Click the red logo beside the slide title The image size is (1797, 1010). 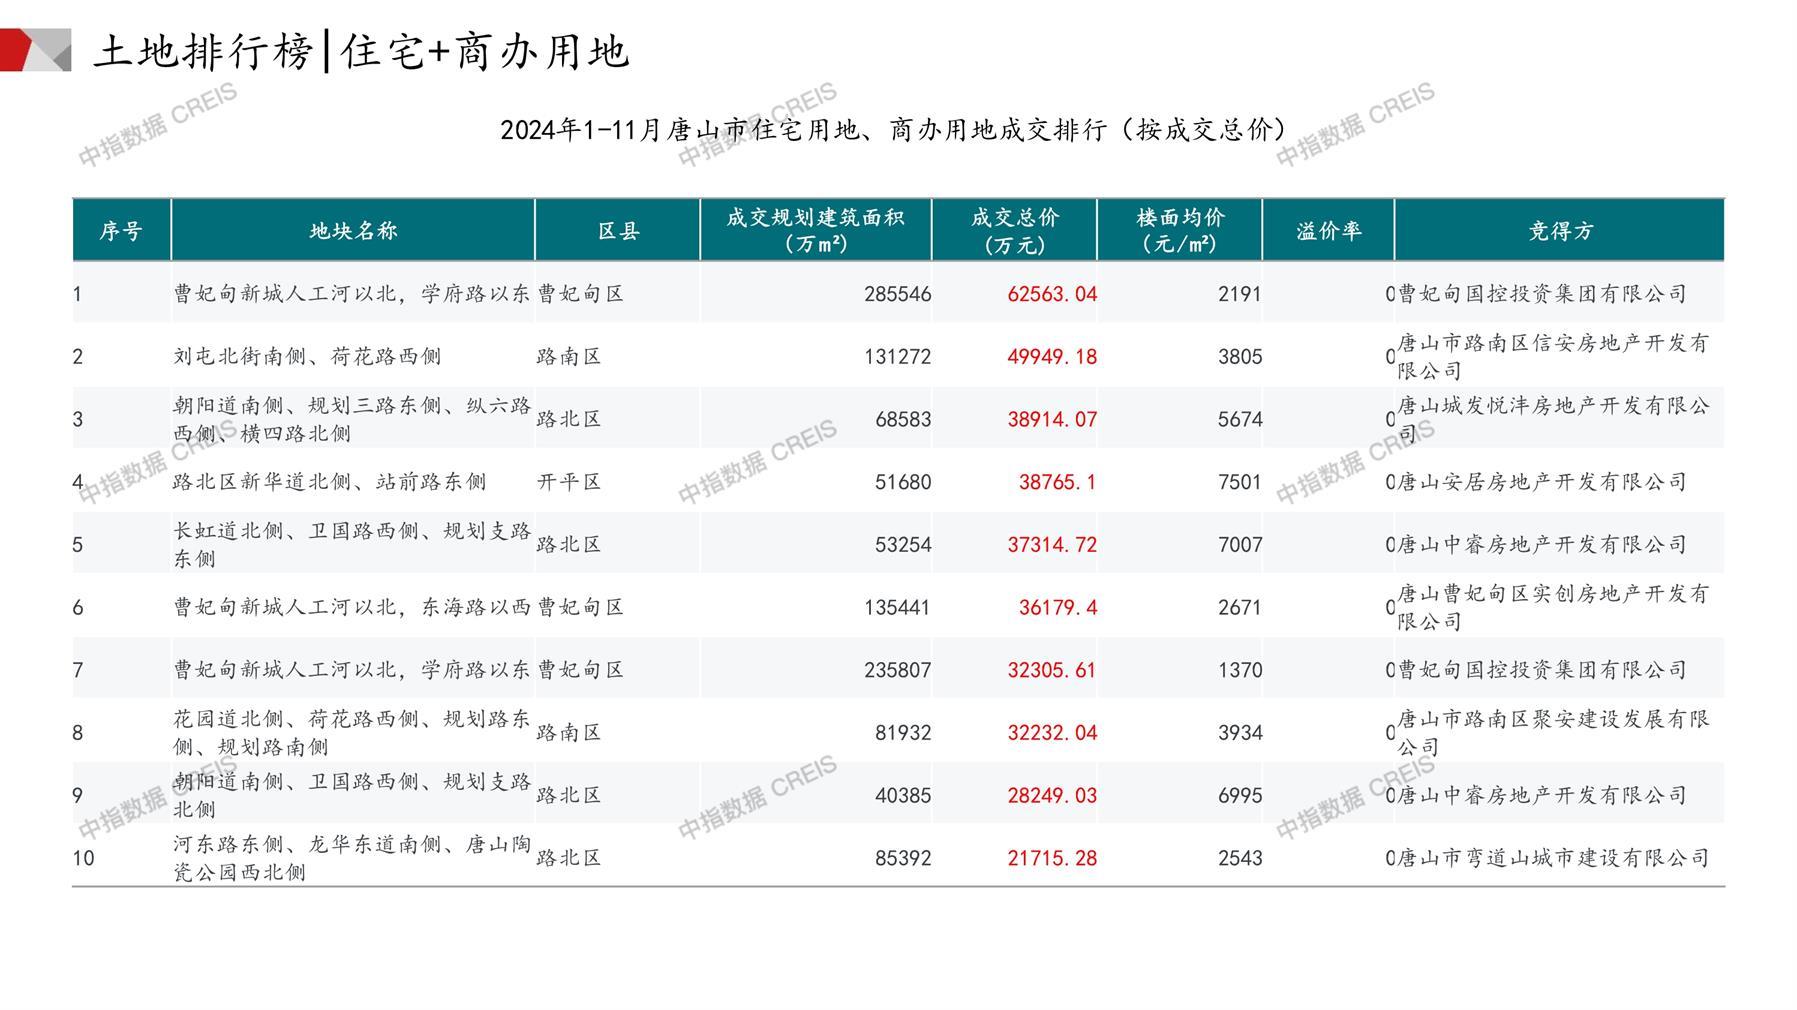click(x=34, y=50)
